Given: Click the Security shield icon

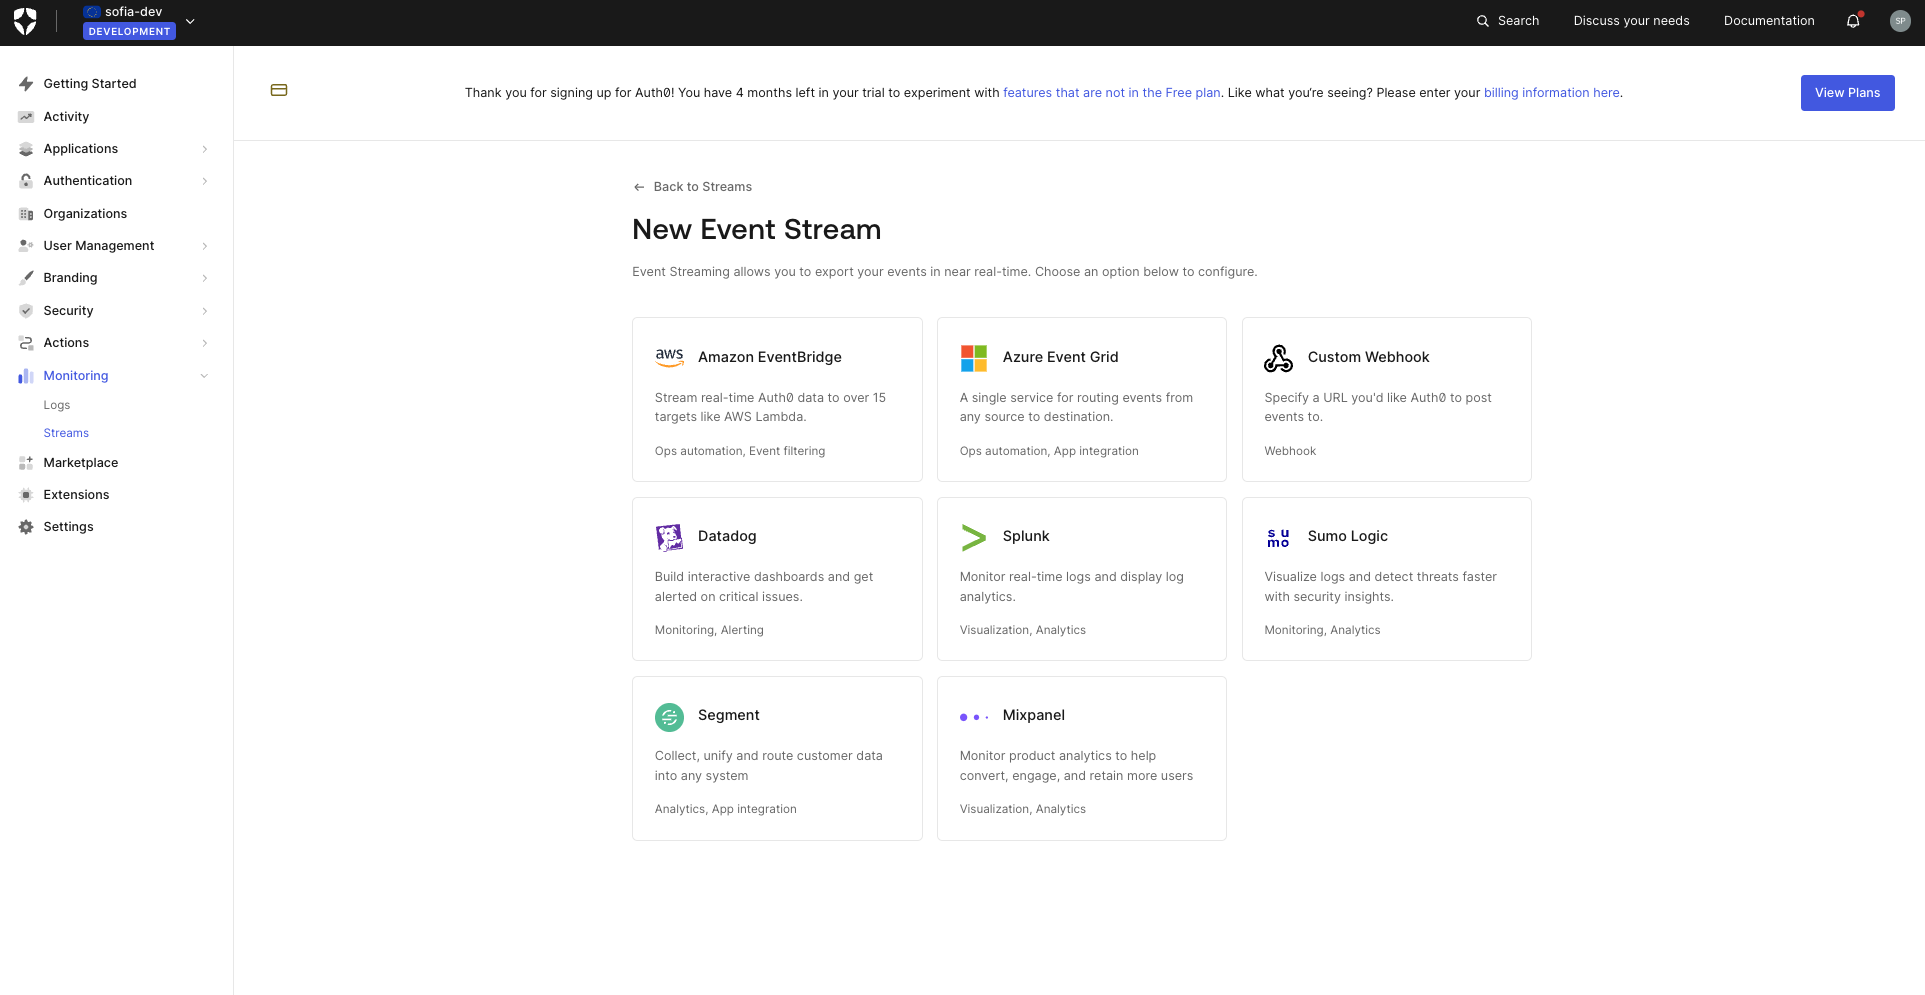Looking at the screenshot, I should [x=26, y=311].
